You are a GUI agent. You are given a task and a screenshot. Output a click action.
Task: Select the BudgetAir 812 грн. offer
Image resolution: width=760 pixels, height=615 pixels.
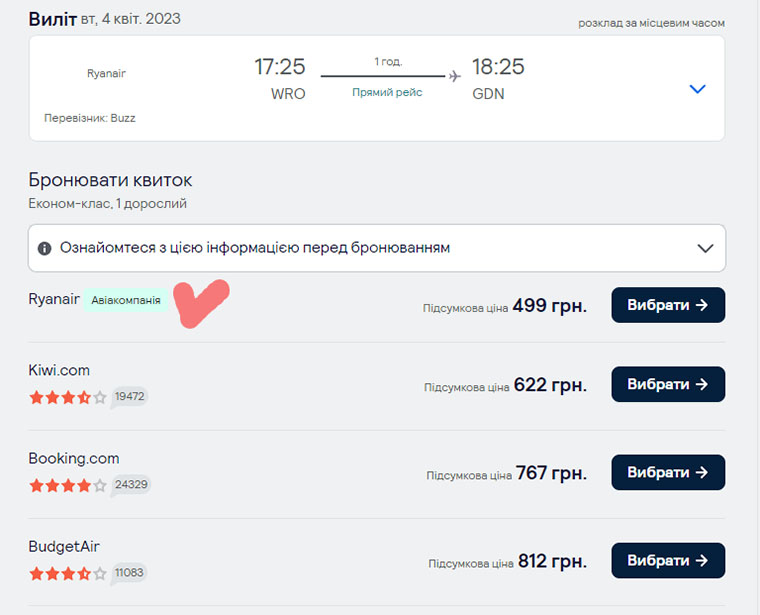[668, 560]
